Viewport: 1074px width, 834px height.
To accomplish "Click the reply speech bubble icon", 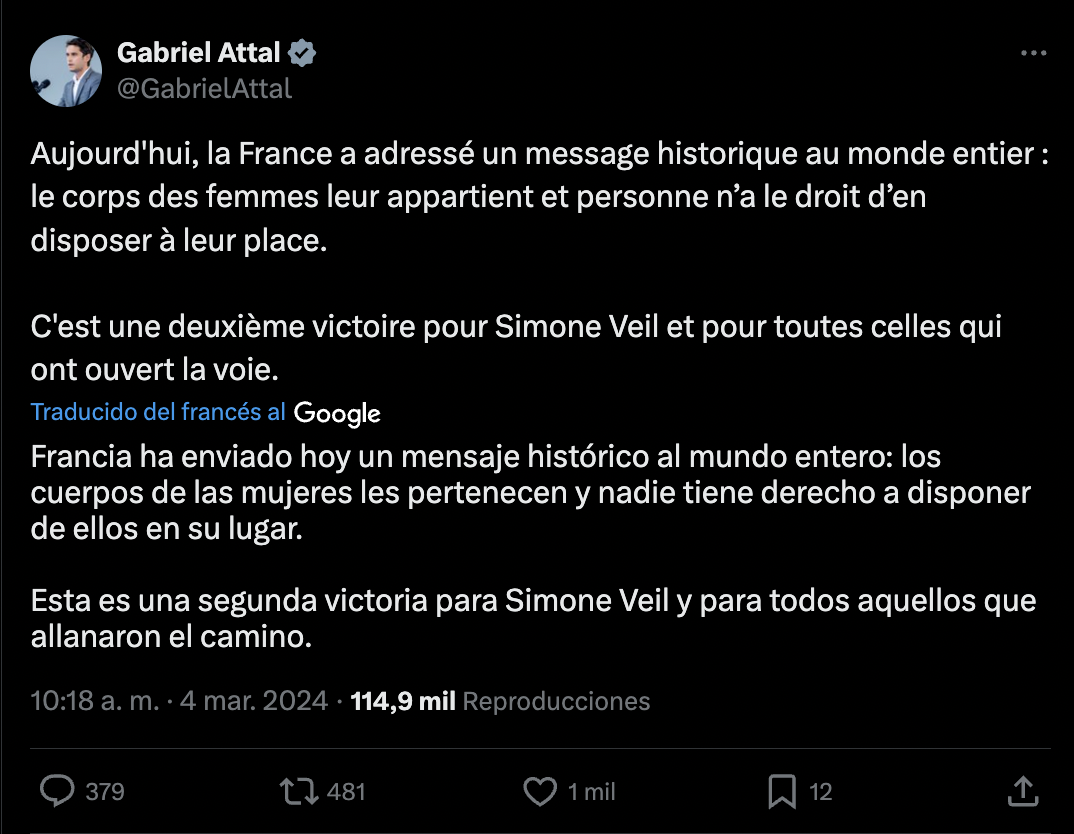I will pos(57,792).
